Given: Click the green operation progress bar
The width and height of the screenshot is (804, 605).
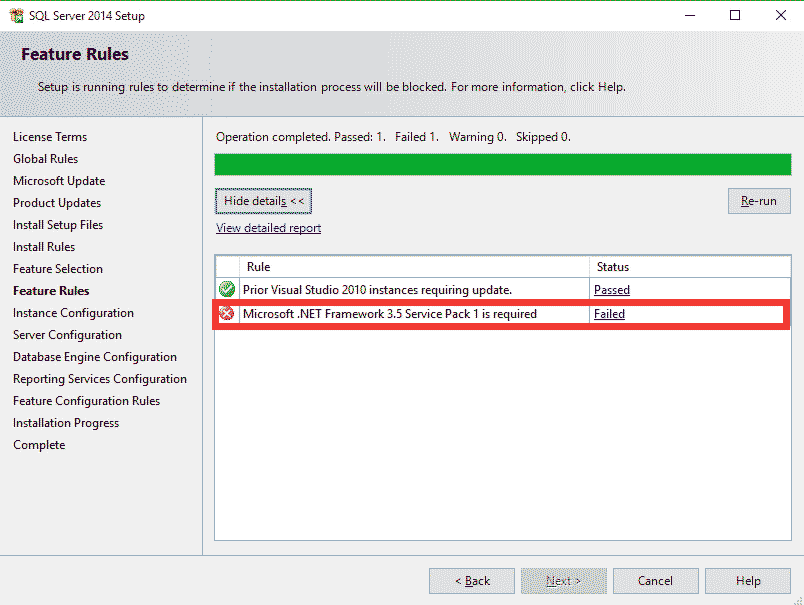Looking at the screenshot, I should pos(502,164).
